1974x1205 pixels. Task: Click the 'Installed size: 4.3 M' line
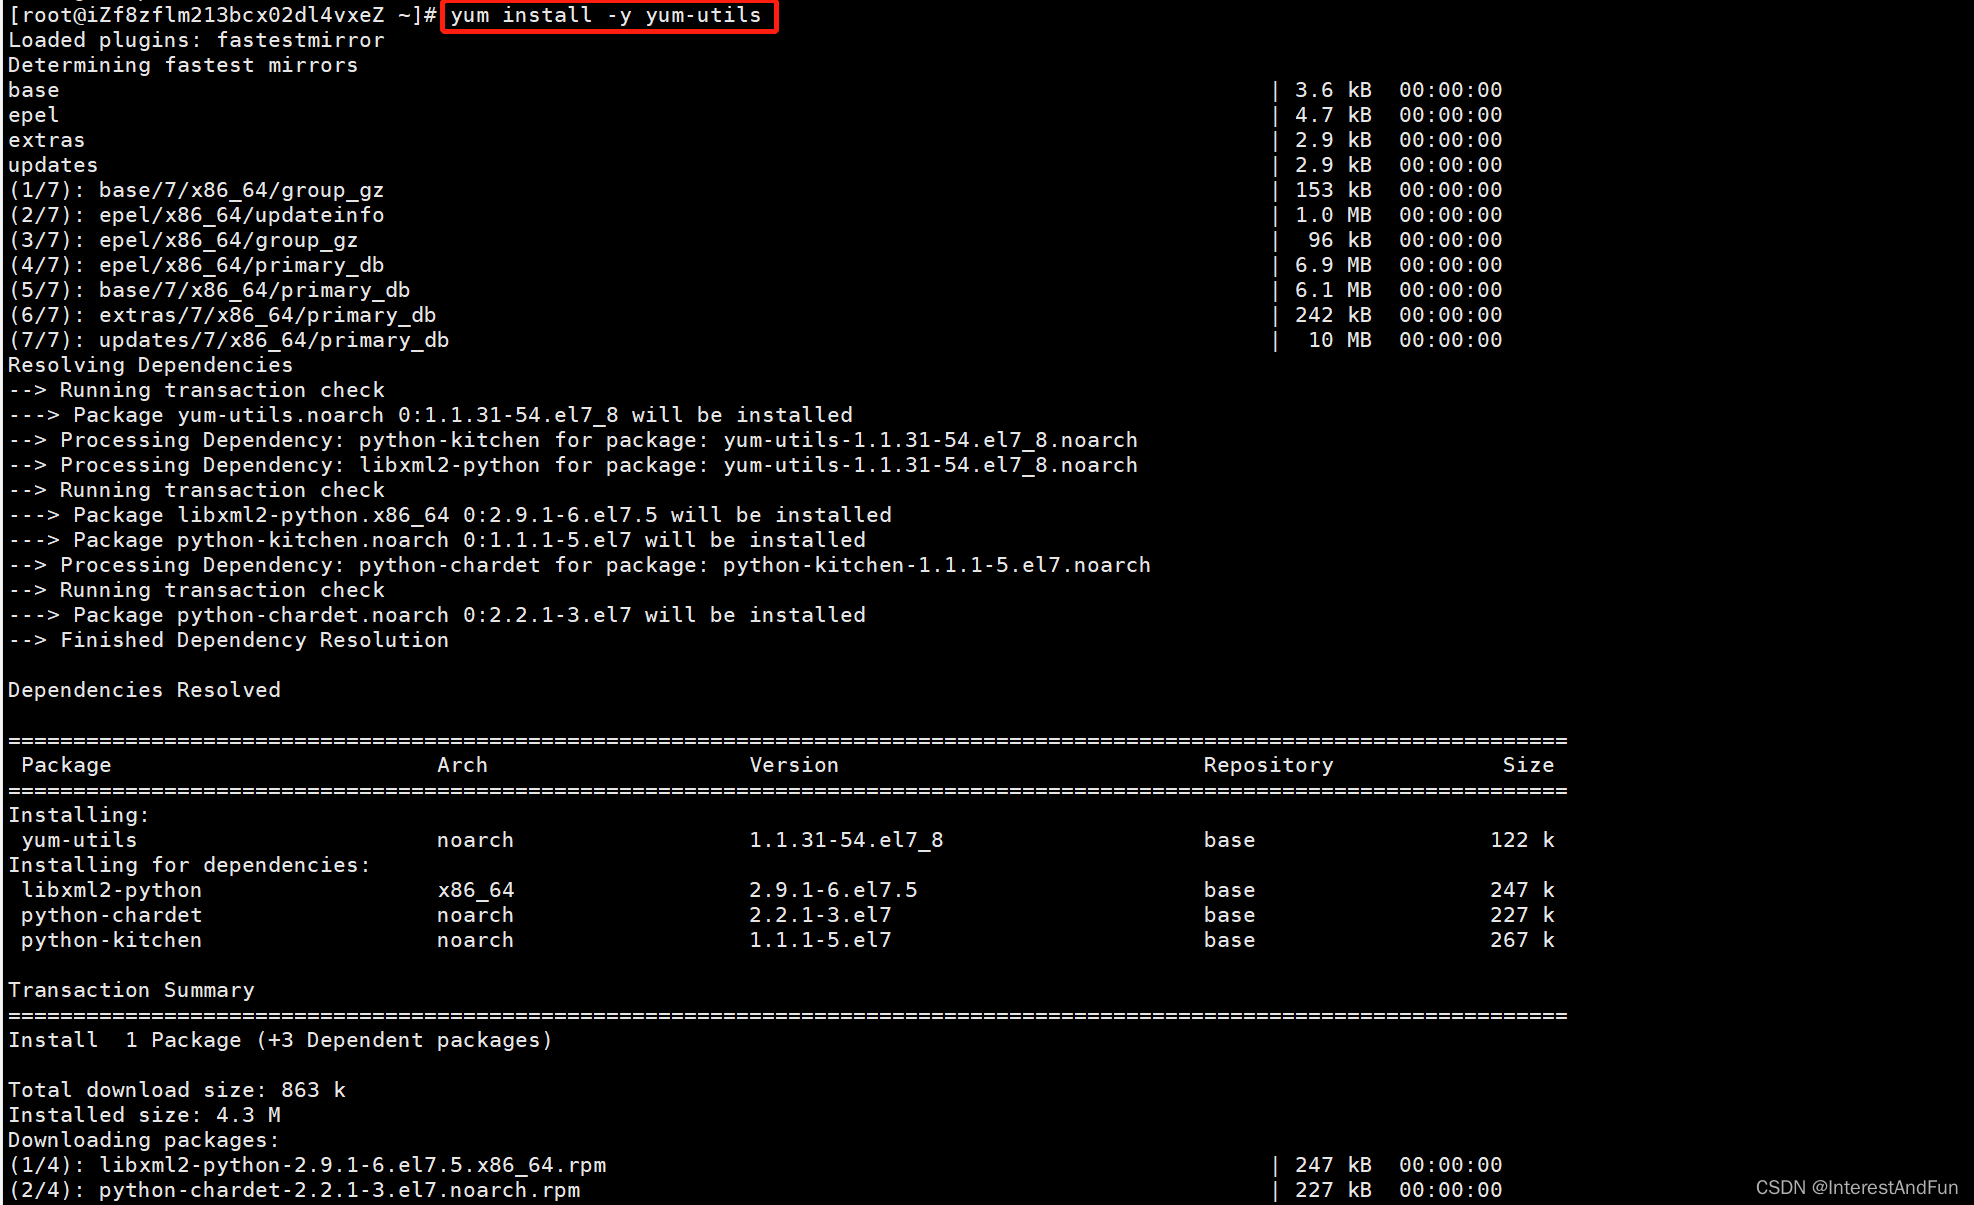[144, 1115]
